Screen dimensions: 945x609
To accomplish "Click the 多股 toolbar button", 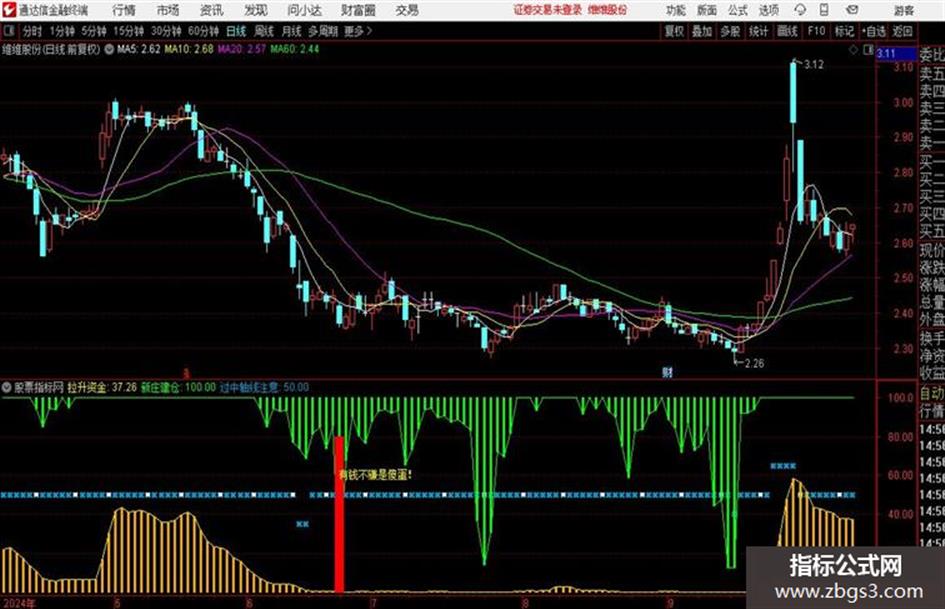I will pyautogui.click(x=730, y=31).
